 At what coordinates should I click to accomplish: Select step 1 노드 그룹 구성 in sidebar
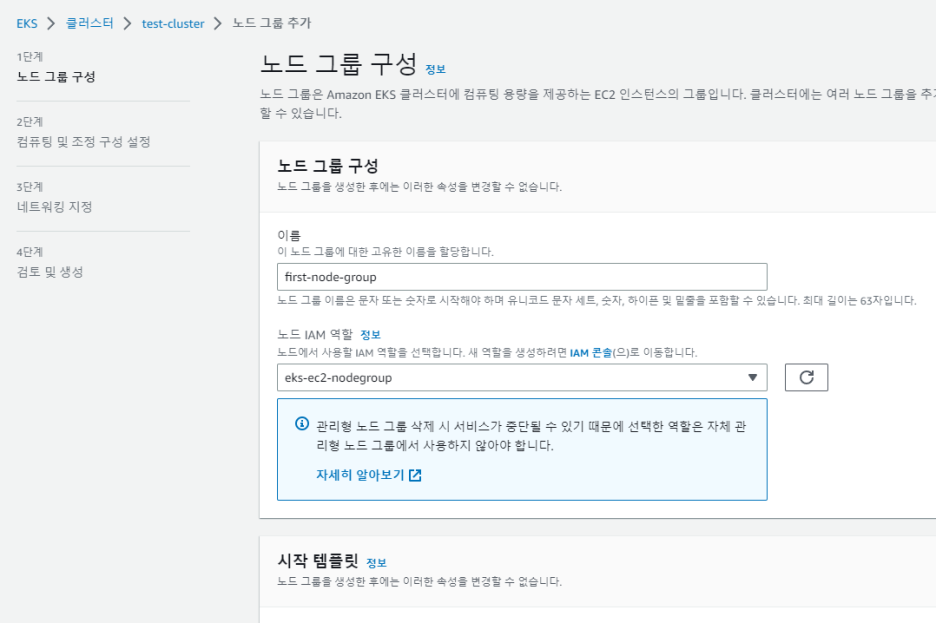click(x=56, y=77)
